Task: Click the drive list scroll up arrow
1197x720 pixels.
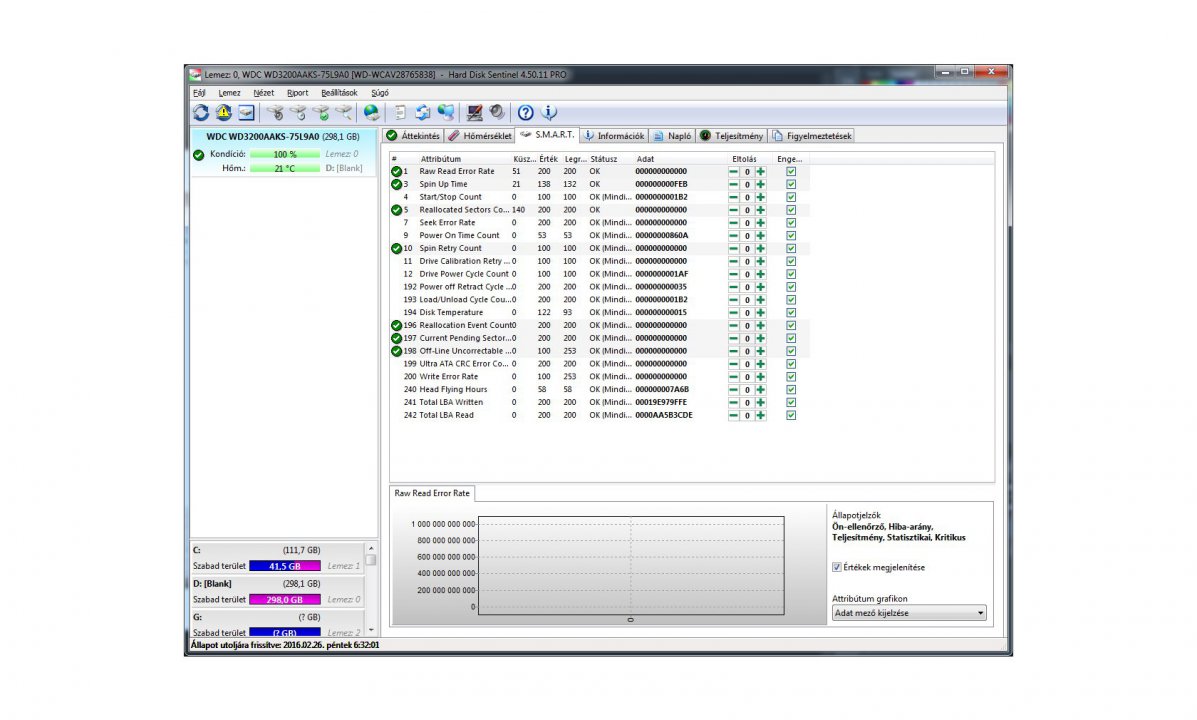Action: point(371,548)
